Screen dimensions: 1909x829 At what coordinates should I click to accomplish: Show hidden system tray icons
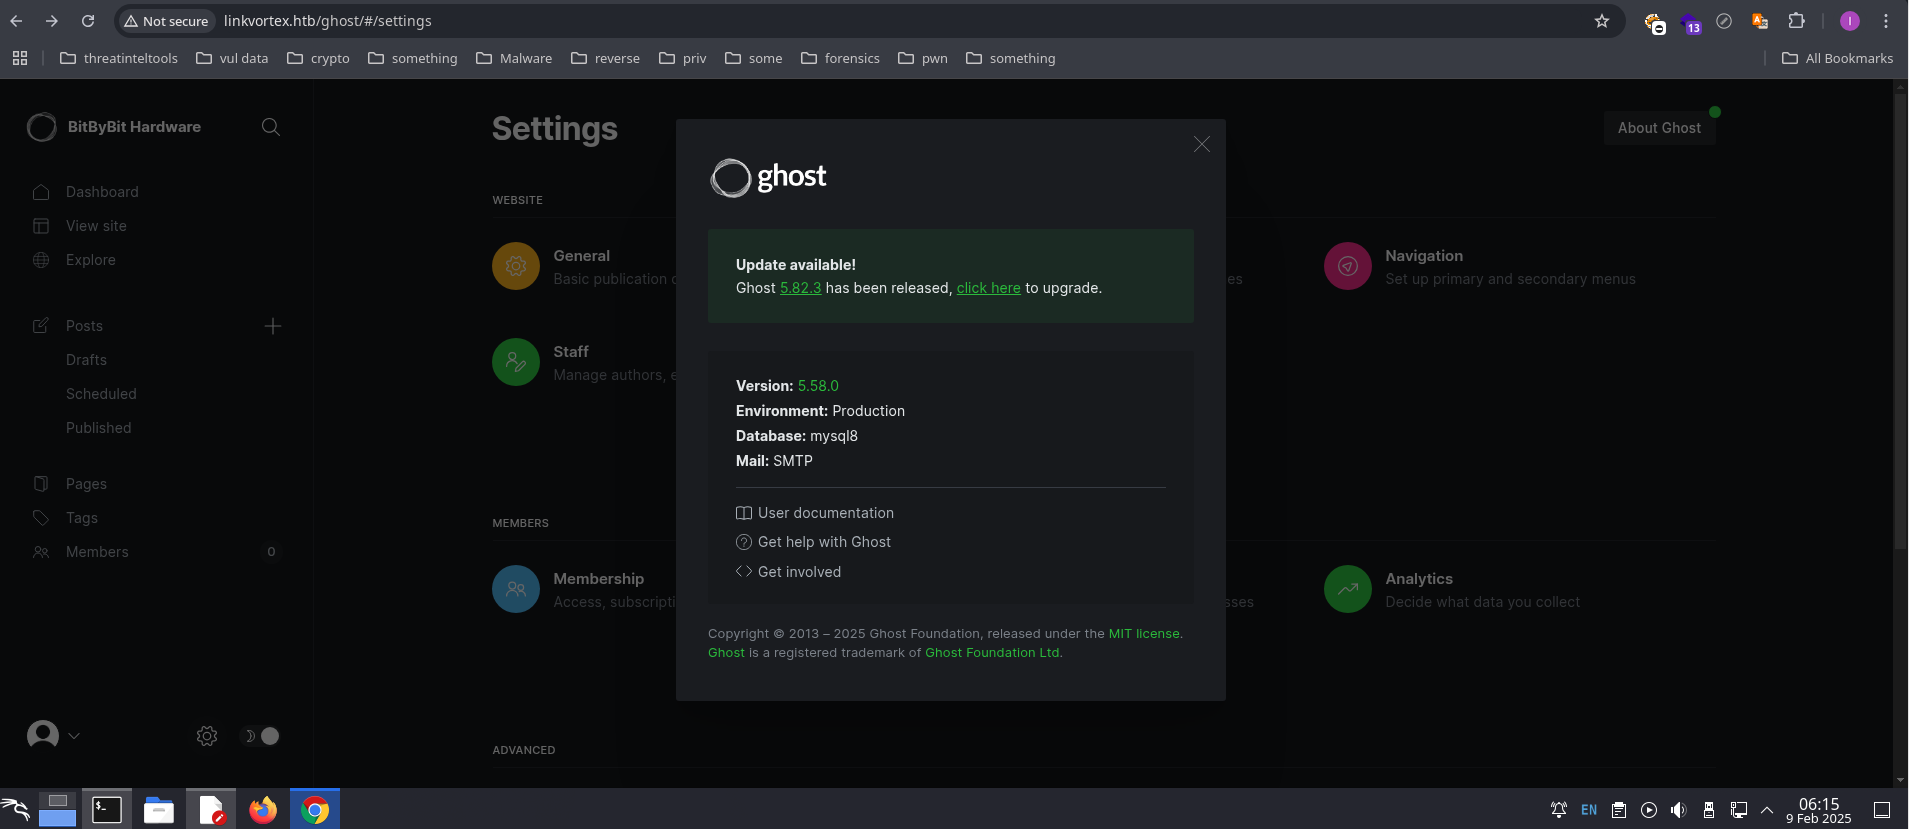[1767, 810]
